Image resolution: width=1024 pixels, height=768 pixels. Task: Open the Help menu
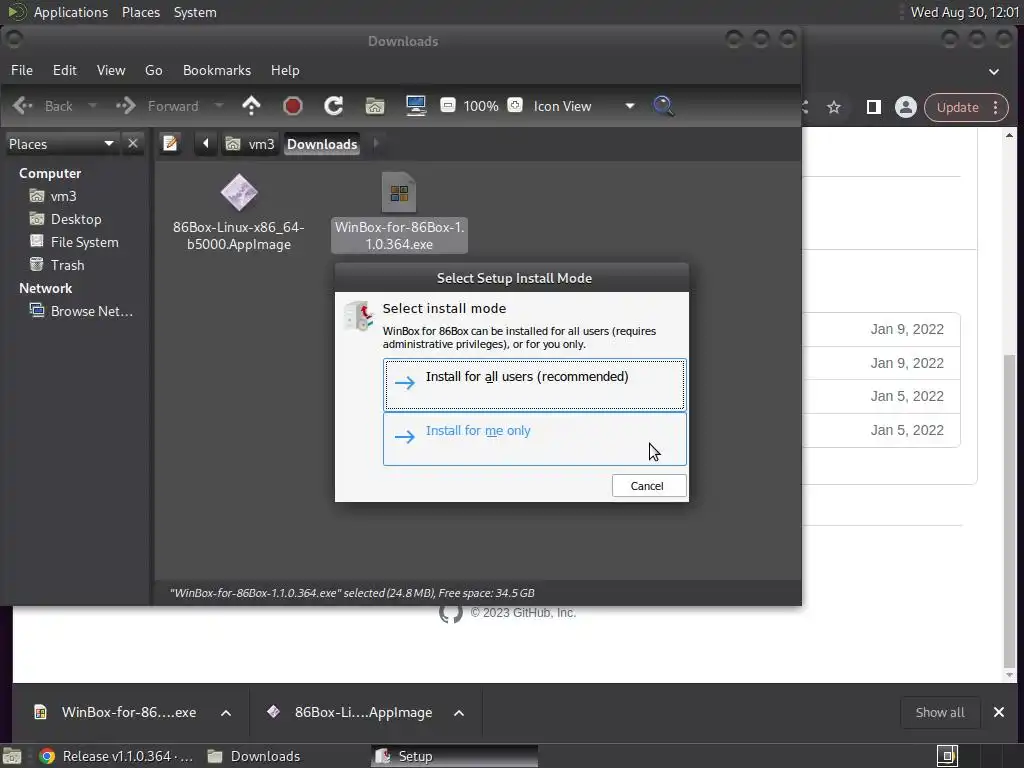[x=285, y=70]
